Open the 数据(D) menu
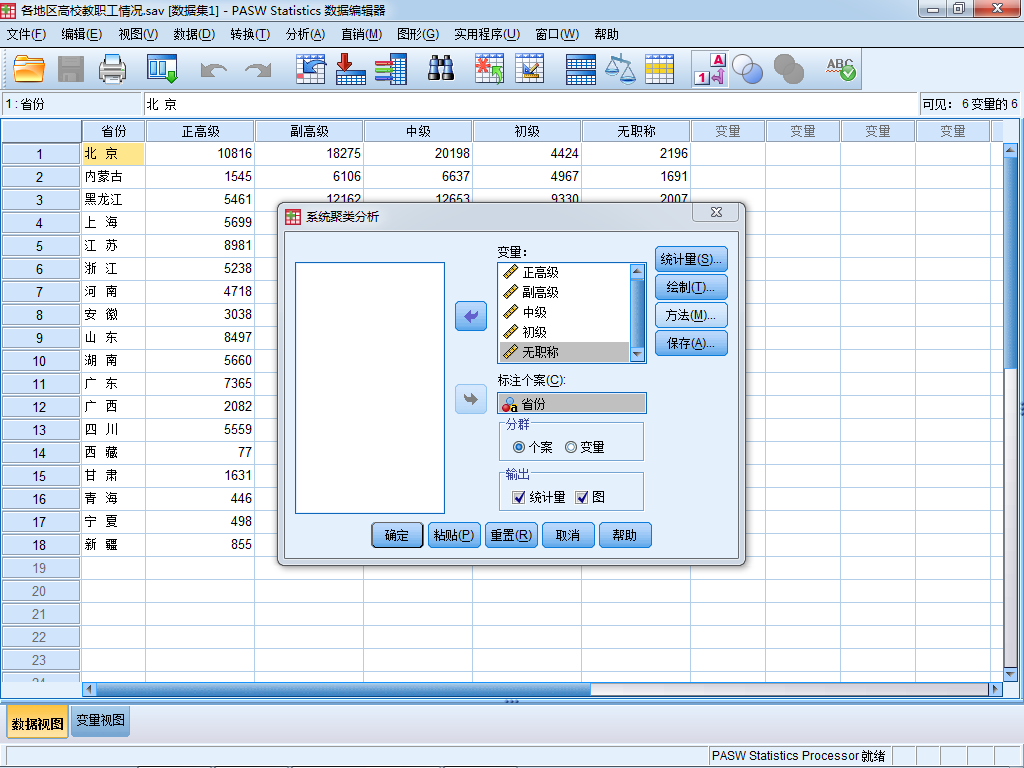 pyautogui.click(x=194, y=34)
